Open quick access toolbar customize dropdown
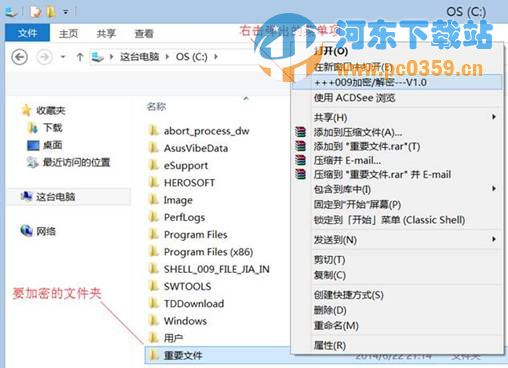 66,12
